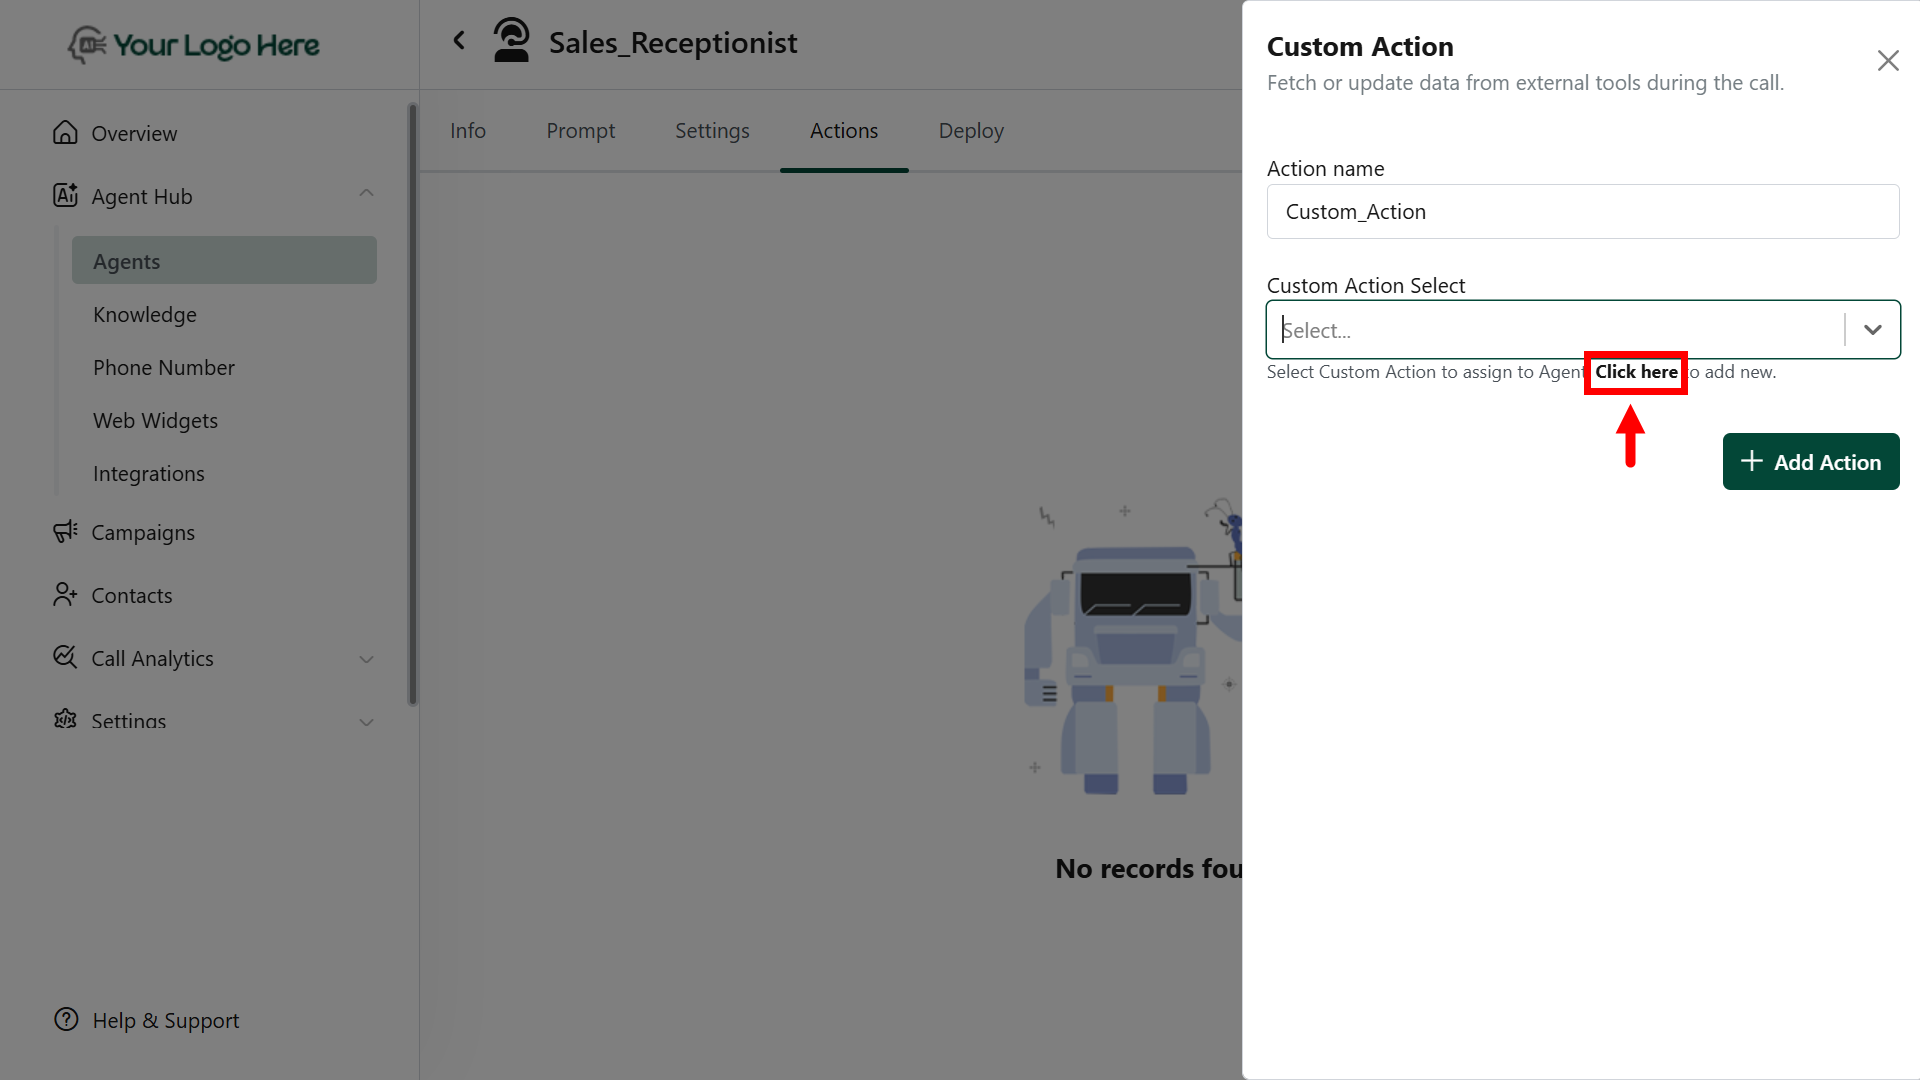The image size is (1920, 1080).
Task: Click the Overview home icon
Action: pyautogui.click(x=65, y=133)
